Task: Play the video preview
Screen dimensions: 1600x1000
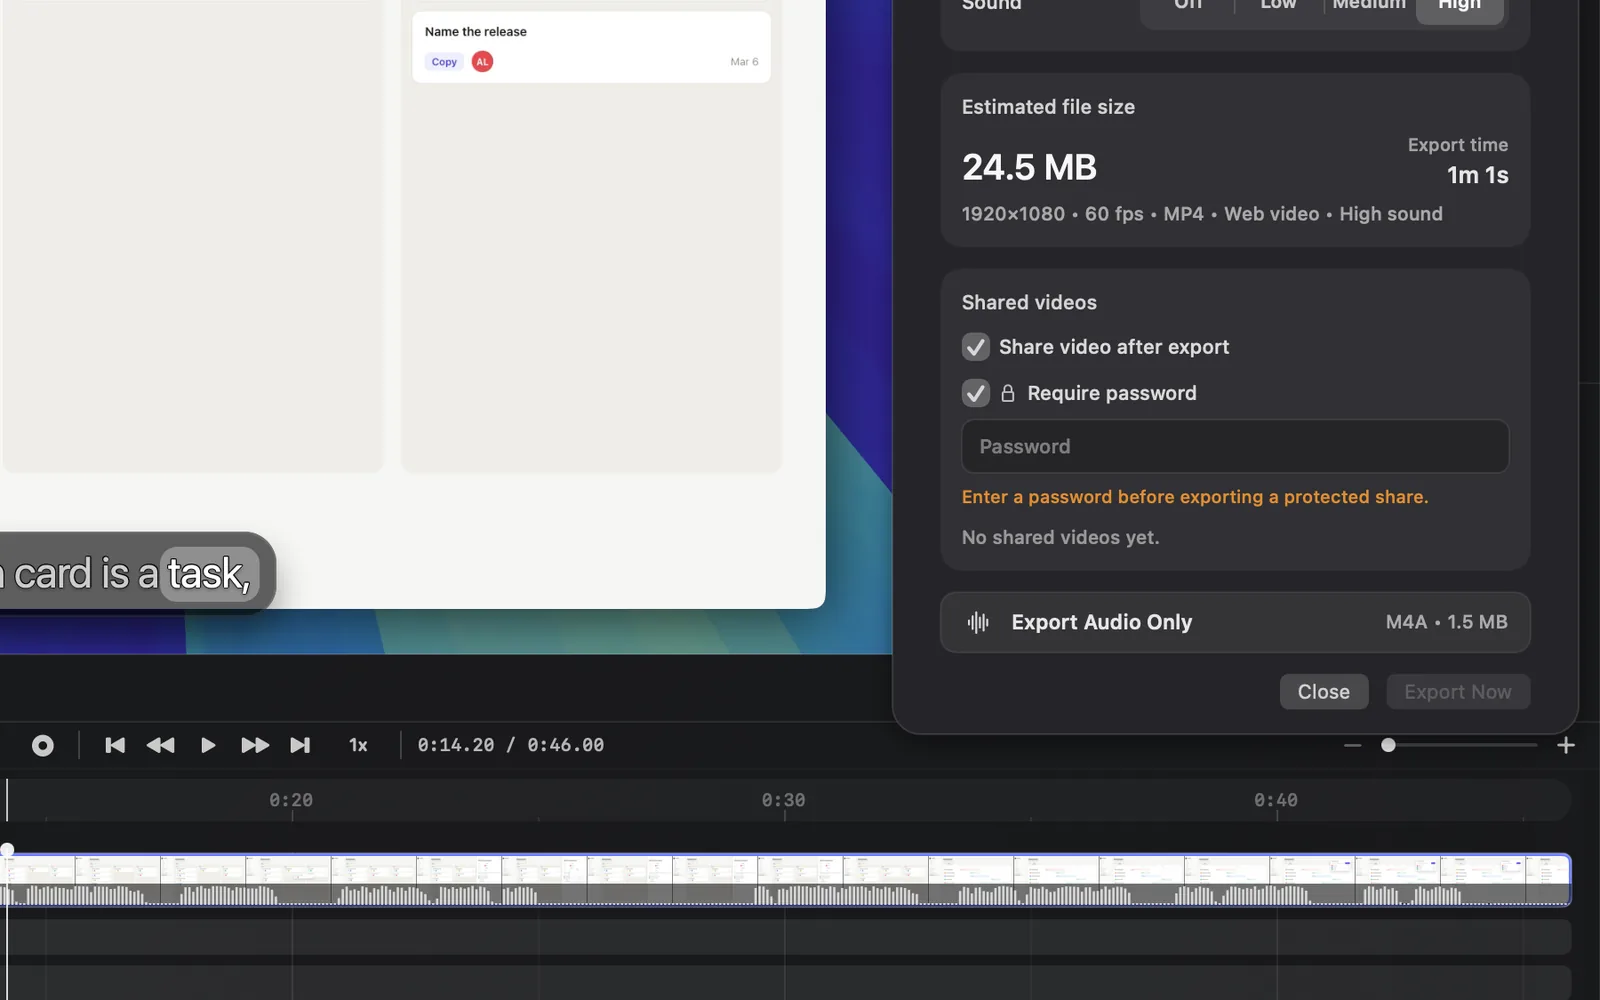Action: coord(208,745)
